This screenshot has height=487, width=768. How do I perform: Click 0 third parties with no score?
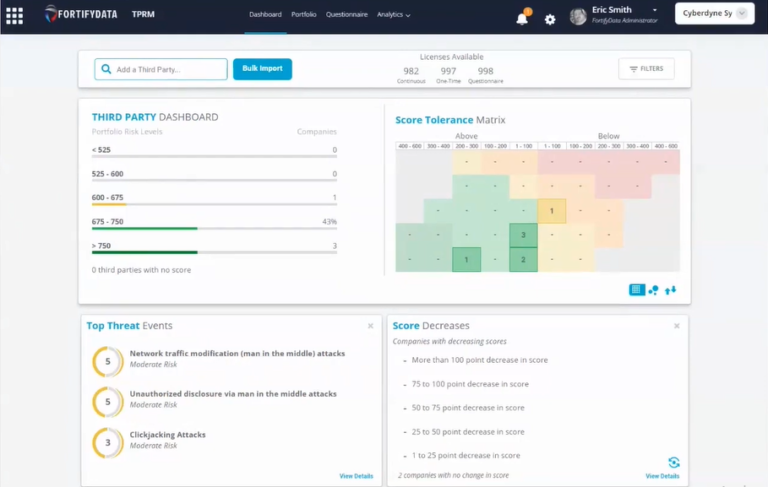click(141, 269)
